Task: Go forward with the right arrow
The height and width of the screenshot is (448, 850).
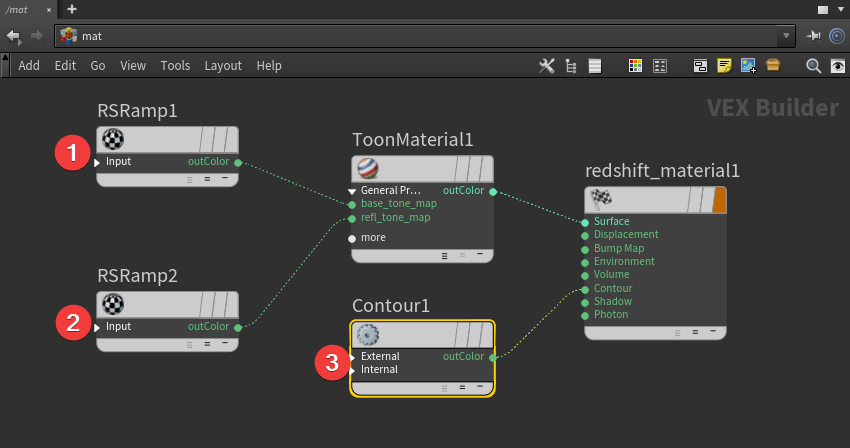Action: pyautogui.click(x=37, y=36)
